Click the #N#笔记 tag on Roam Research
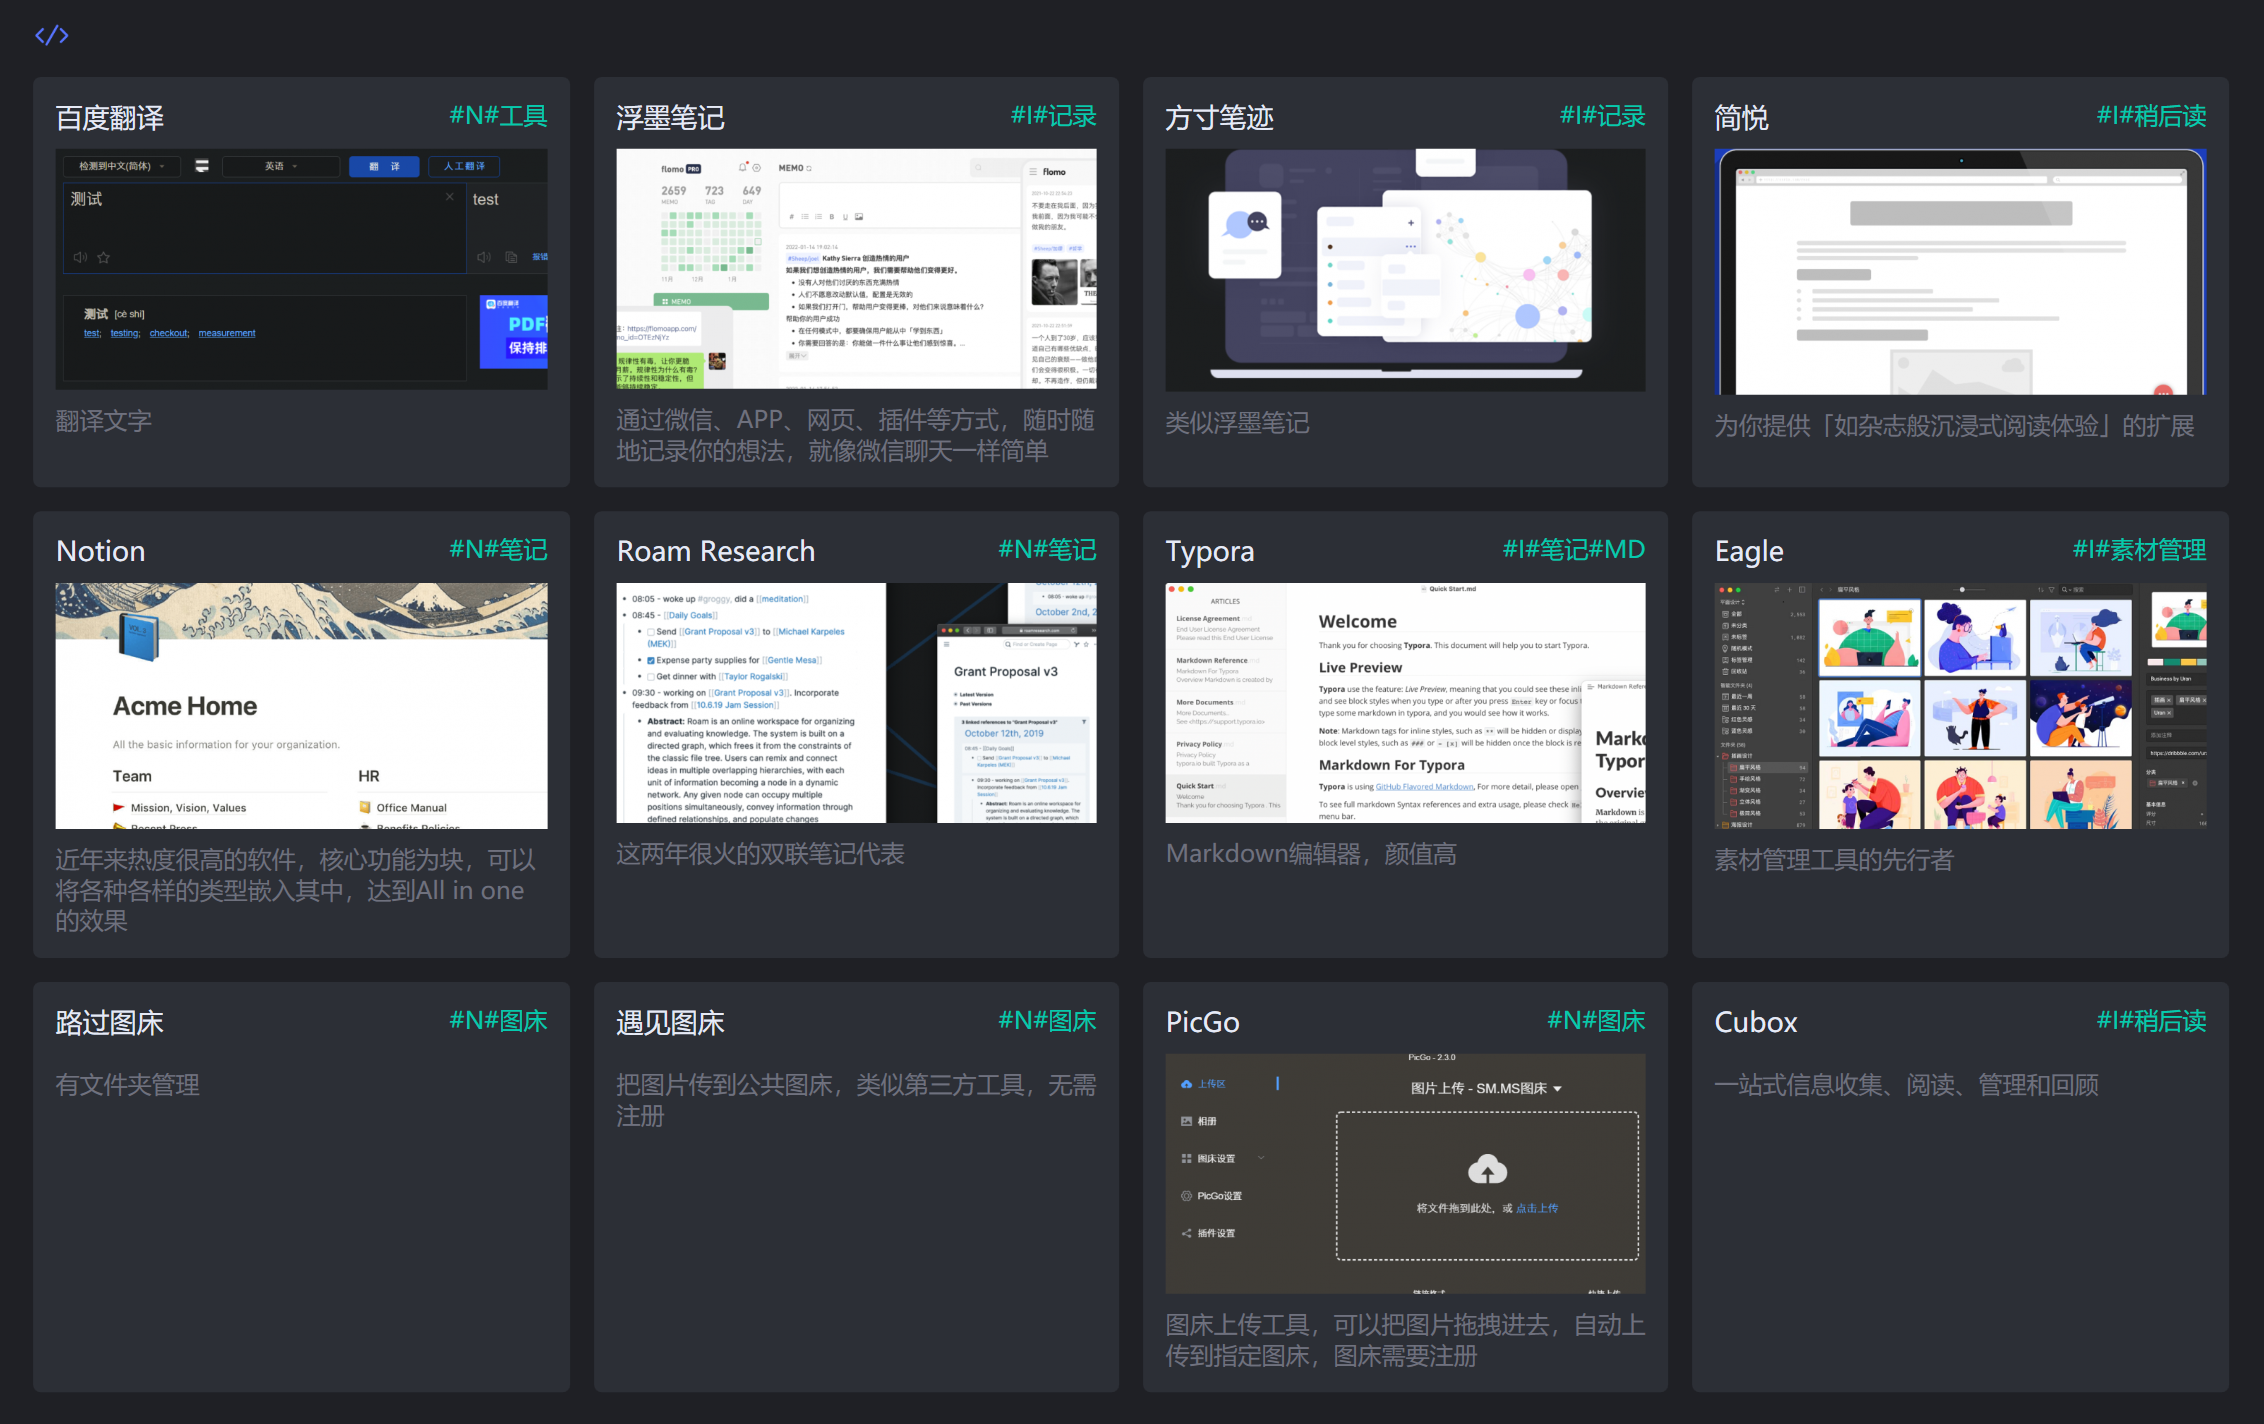 pyautogui.click(x=1047, y=549)
